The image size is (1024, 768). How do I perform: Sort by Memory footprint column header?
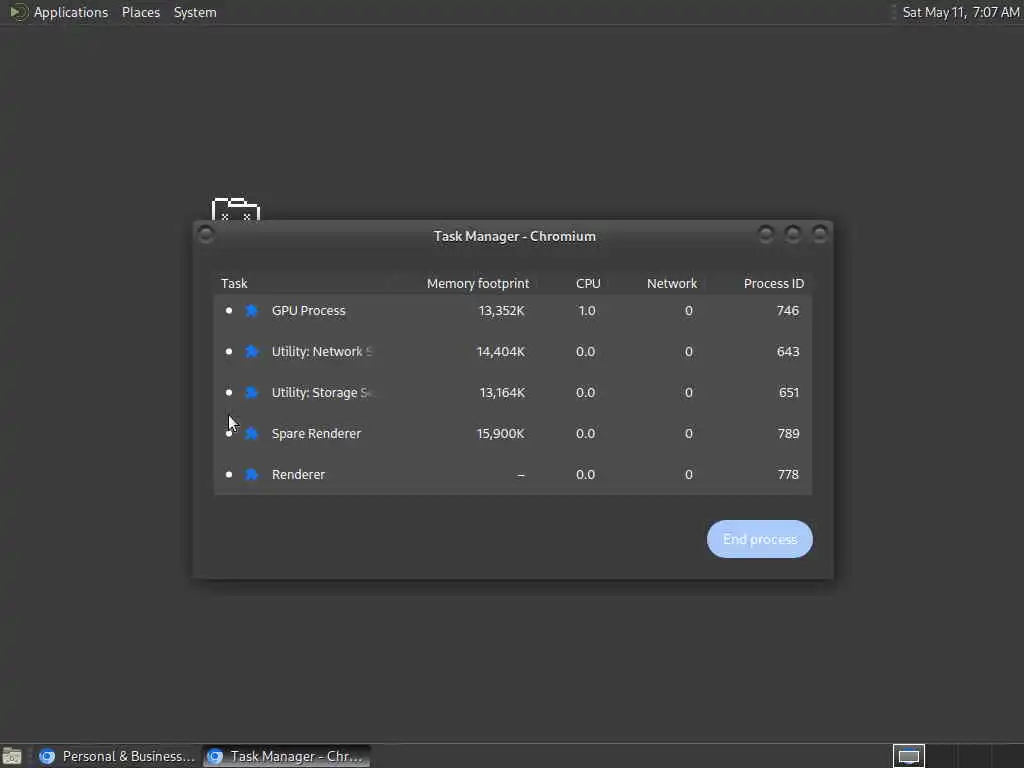click(477, 283)
